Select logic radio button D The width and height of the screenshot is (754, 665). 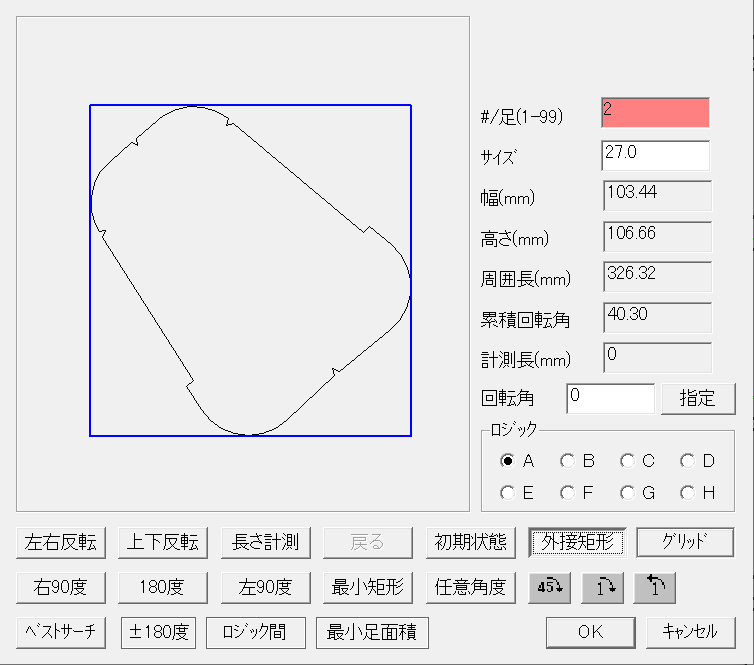[x=687, y=461]
